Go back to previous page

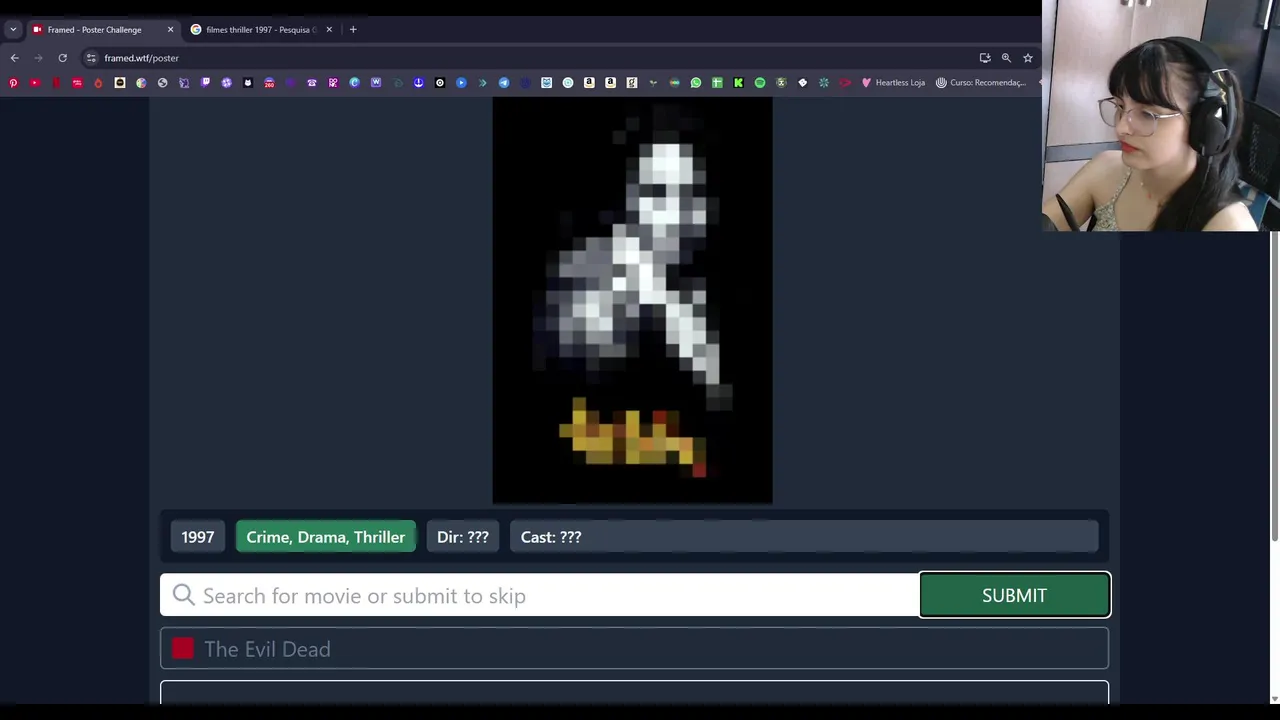[x=15, y=58]
